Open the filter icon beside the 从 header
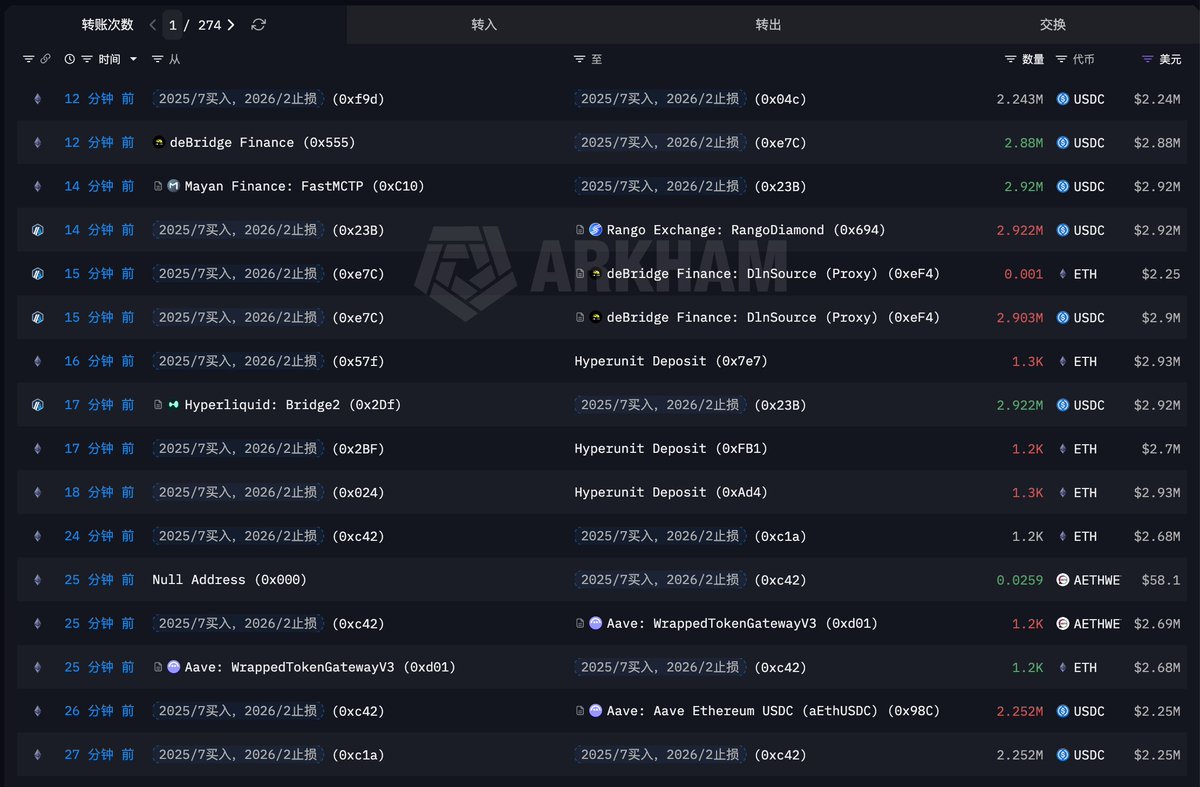 click(158, 60)
